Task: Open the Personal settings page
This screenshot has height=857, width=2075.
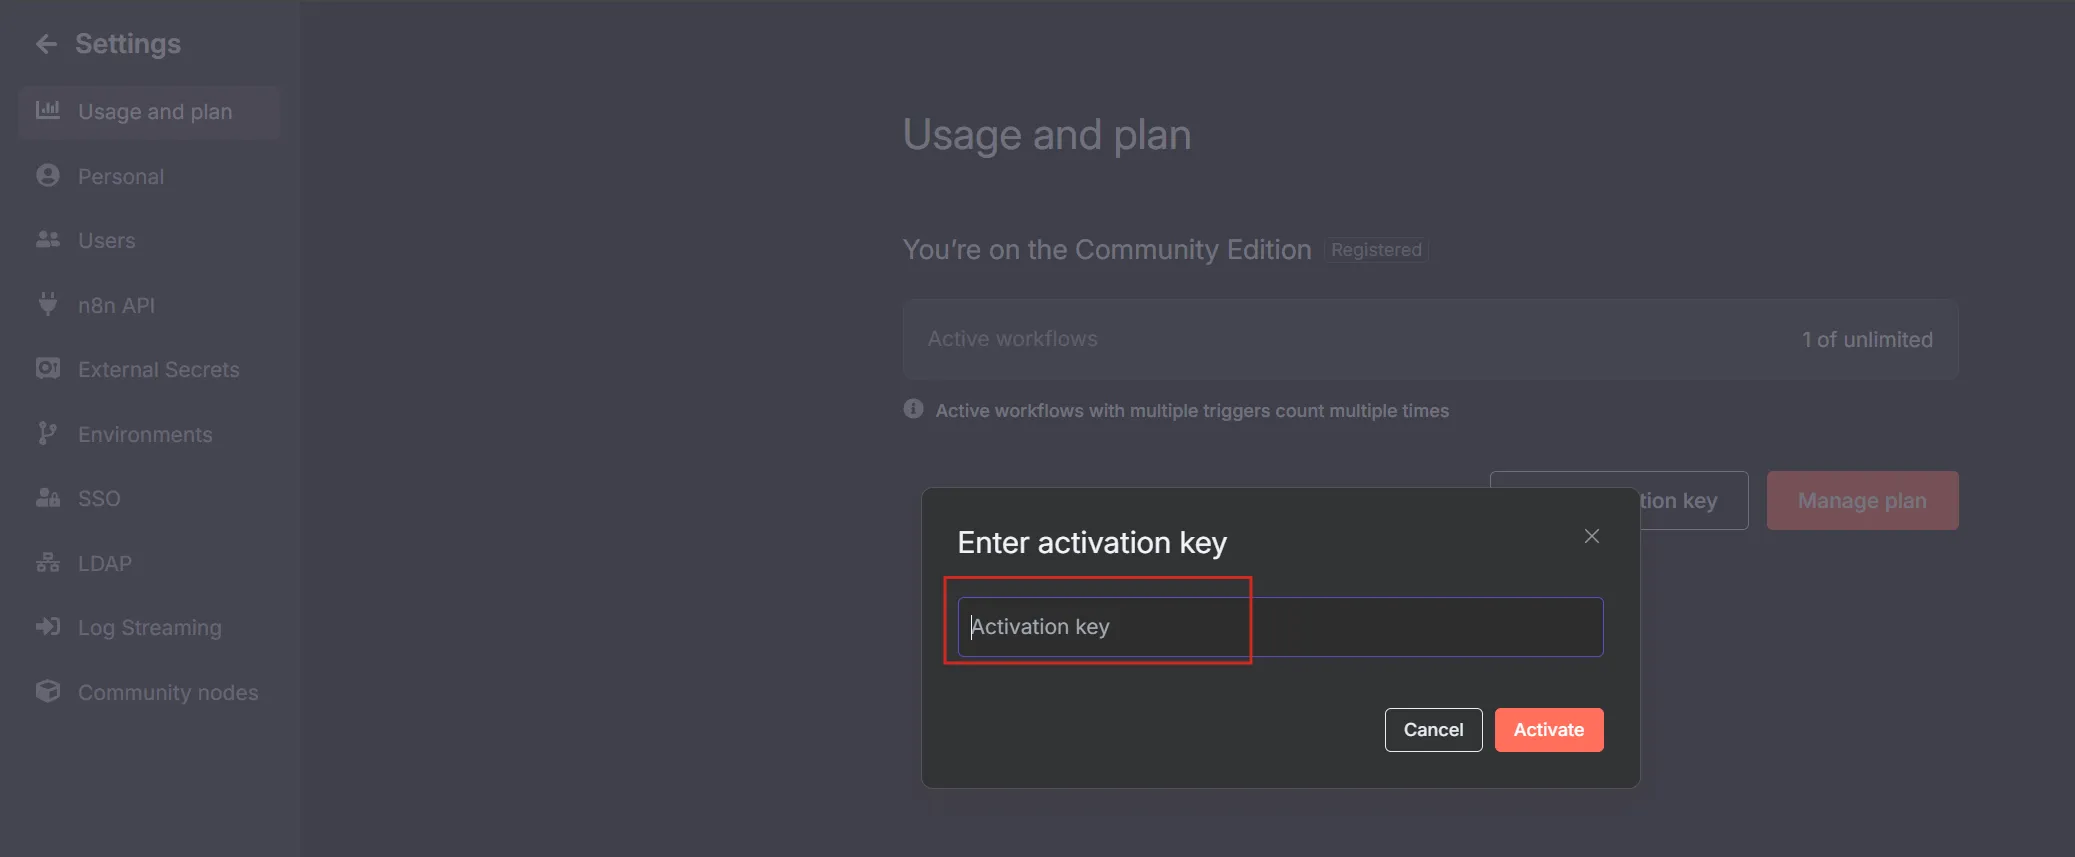Action: 120,175
